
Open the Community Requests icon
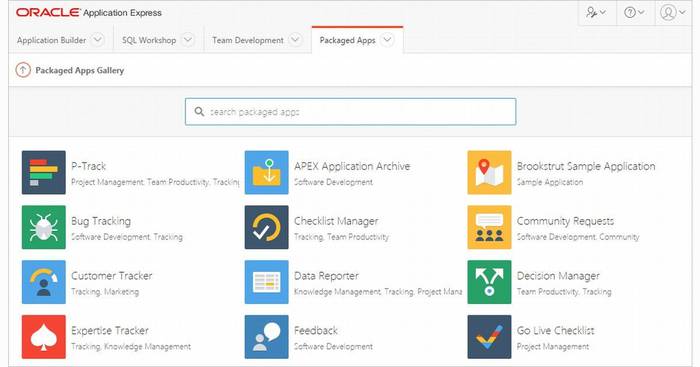tap(489, 227)
